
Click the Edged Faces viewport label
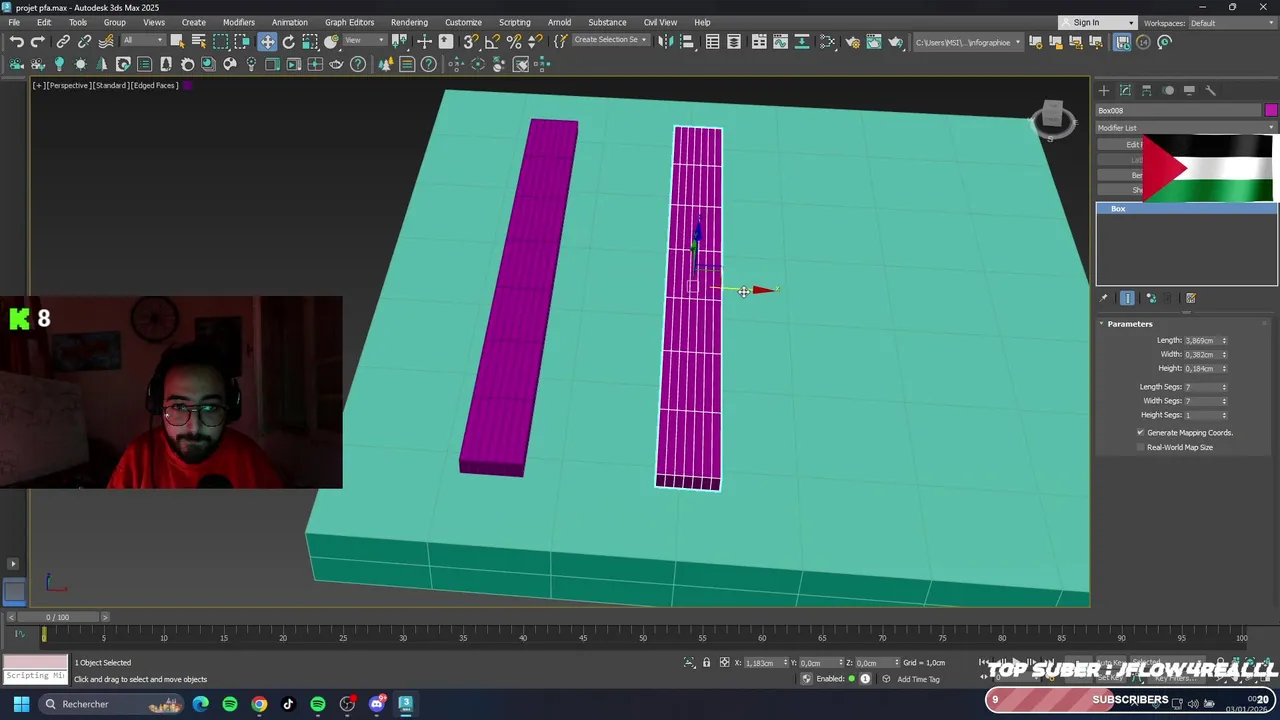pos(155,85)
